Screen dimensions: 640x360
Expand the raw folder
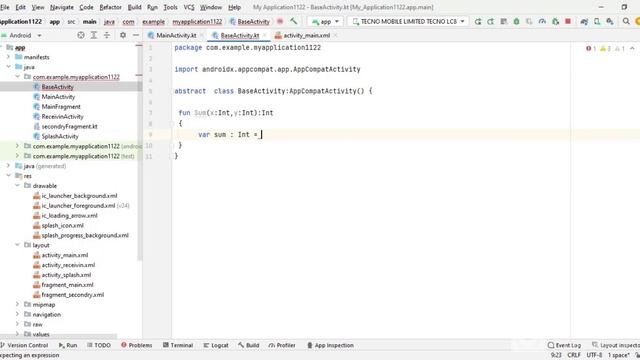17,324
